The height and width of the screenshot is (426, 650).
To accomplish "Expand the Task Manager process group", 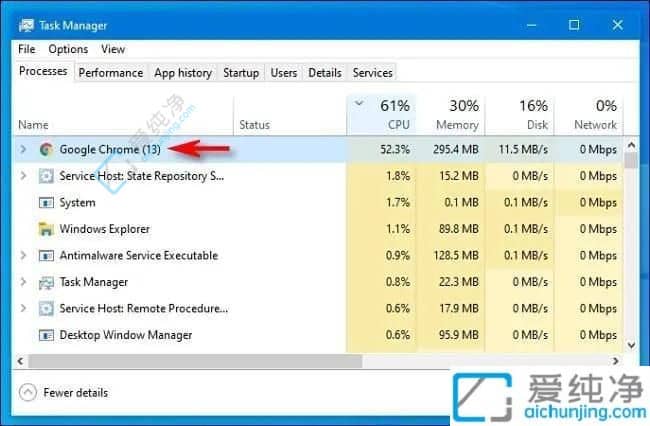I will pos(23,282).
